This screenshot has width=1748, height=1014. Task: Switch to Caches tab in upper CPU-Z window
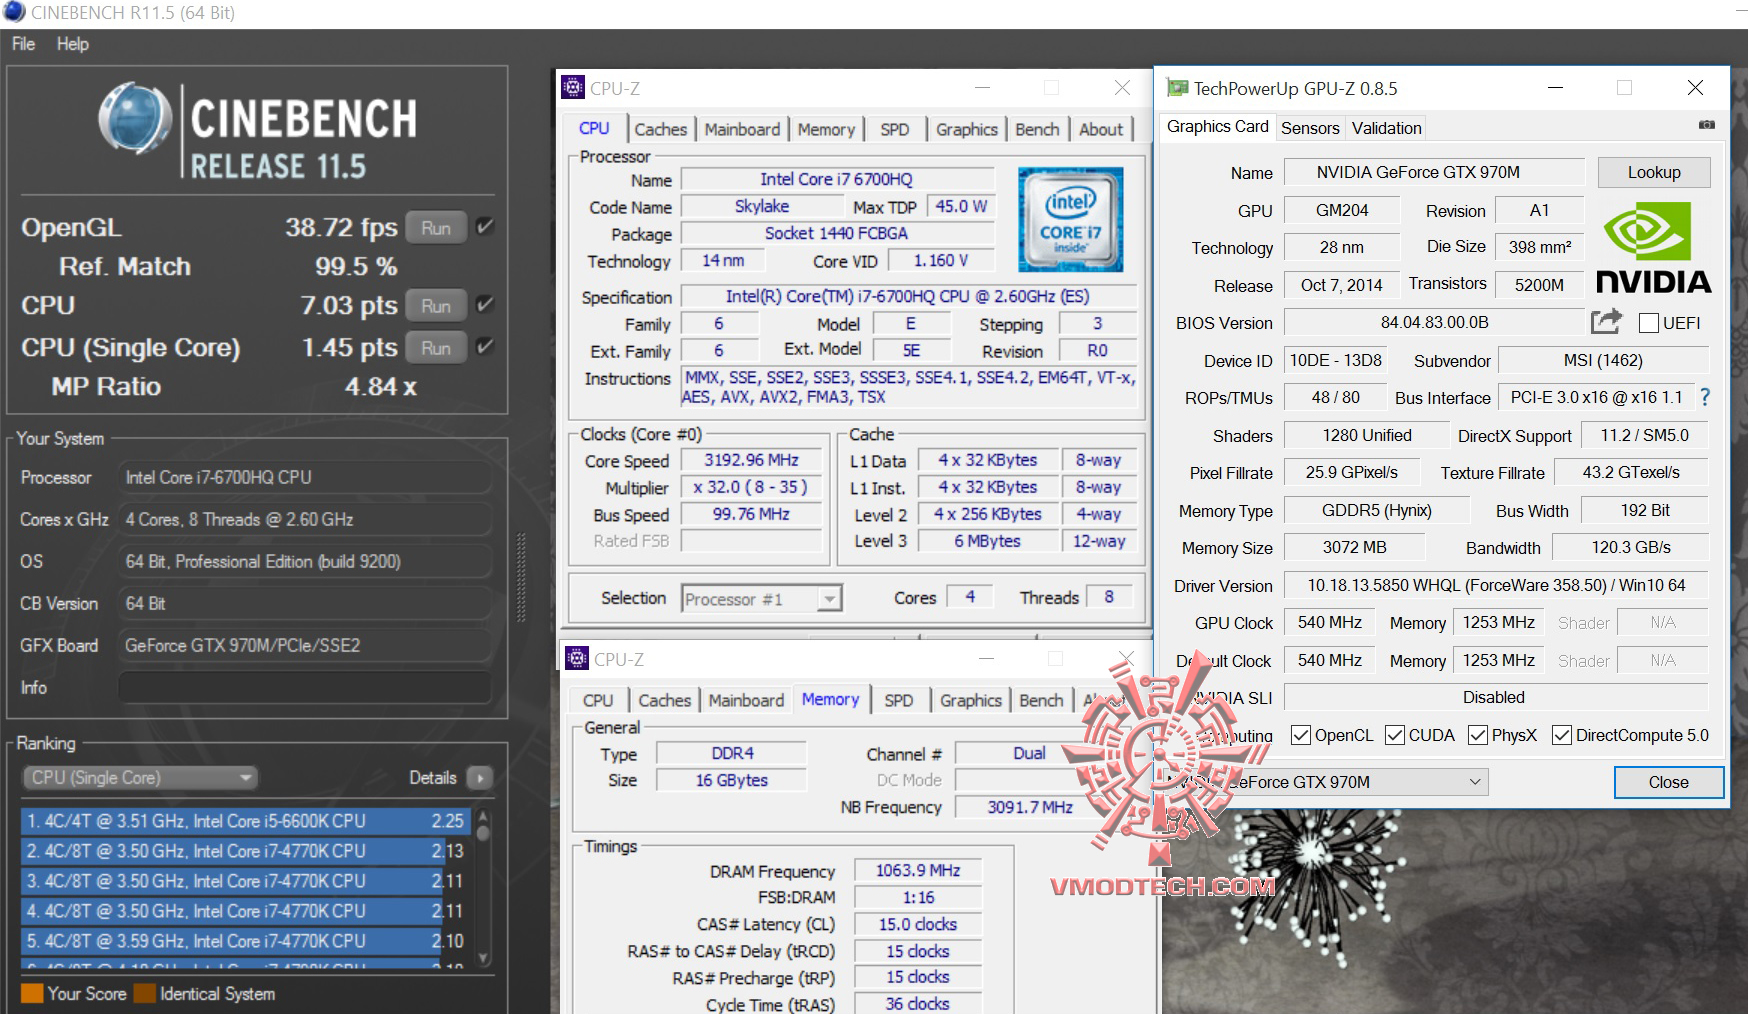[x=660, y=129]
